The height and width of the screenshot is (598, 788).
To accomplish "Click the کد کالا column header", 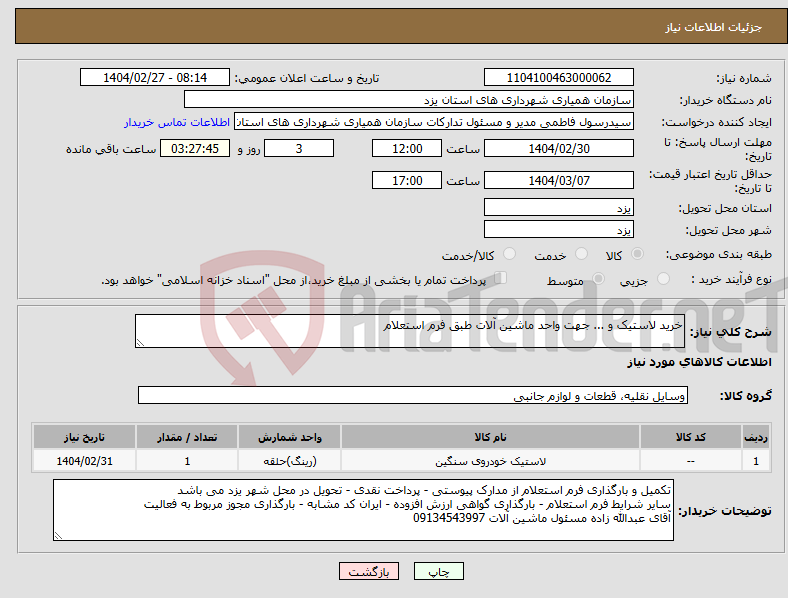I will pyautogui.click(x=691, y=437).
